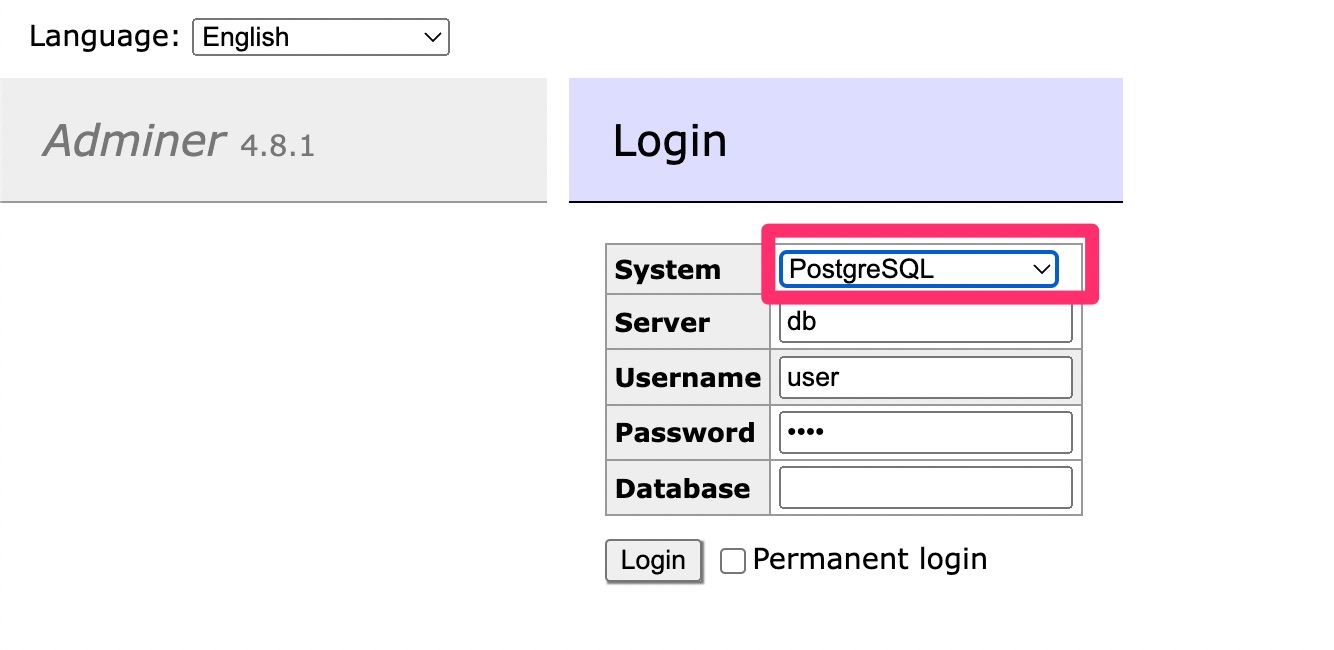
Task: Click the Server input field containing db
Action: click(x=925, y=322)
